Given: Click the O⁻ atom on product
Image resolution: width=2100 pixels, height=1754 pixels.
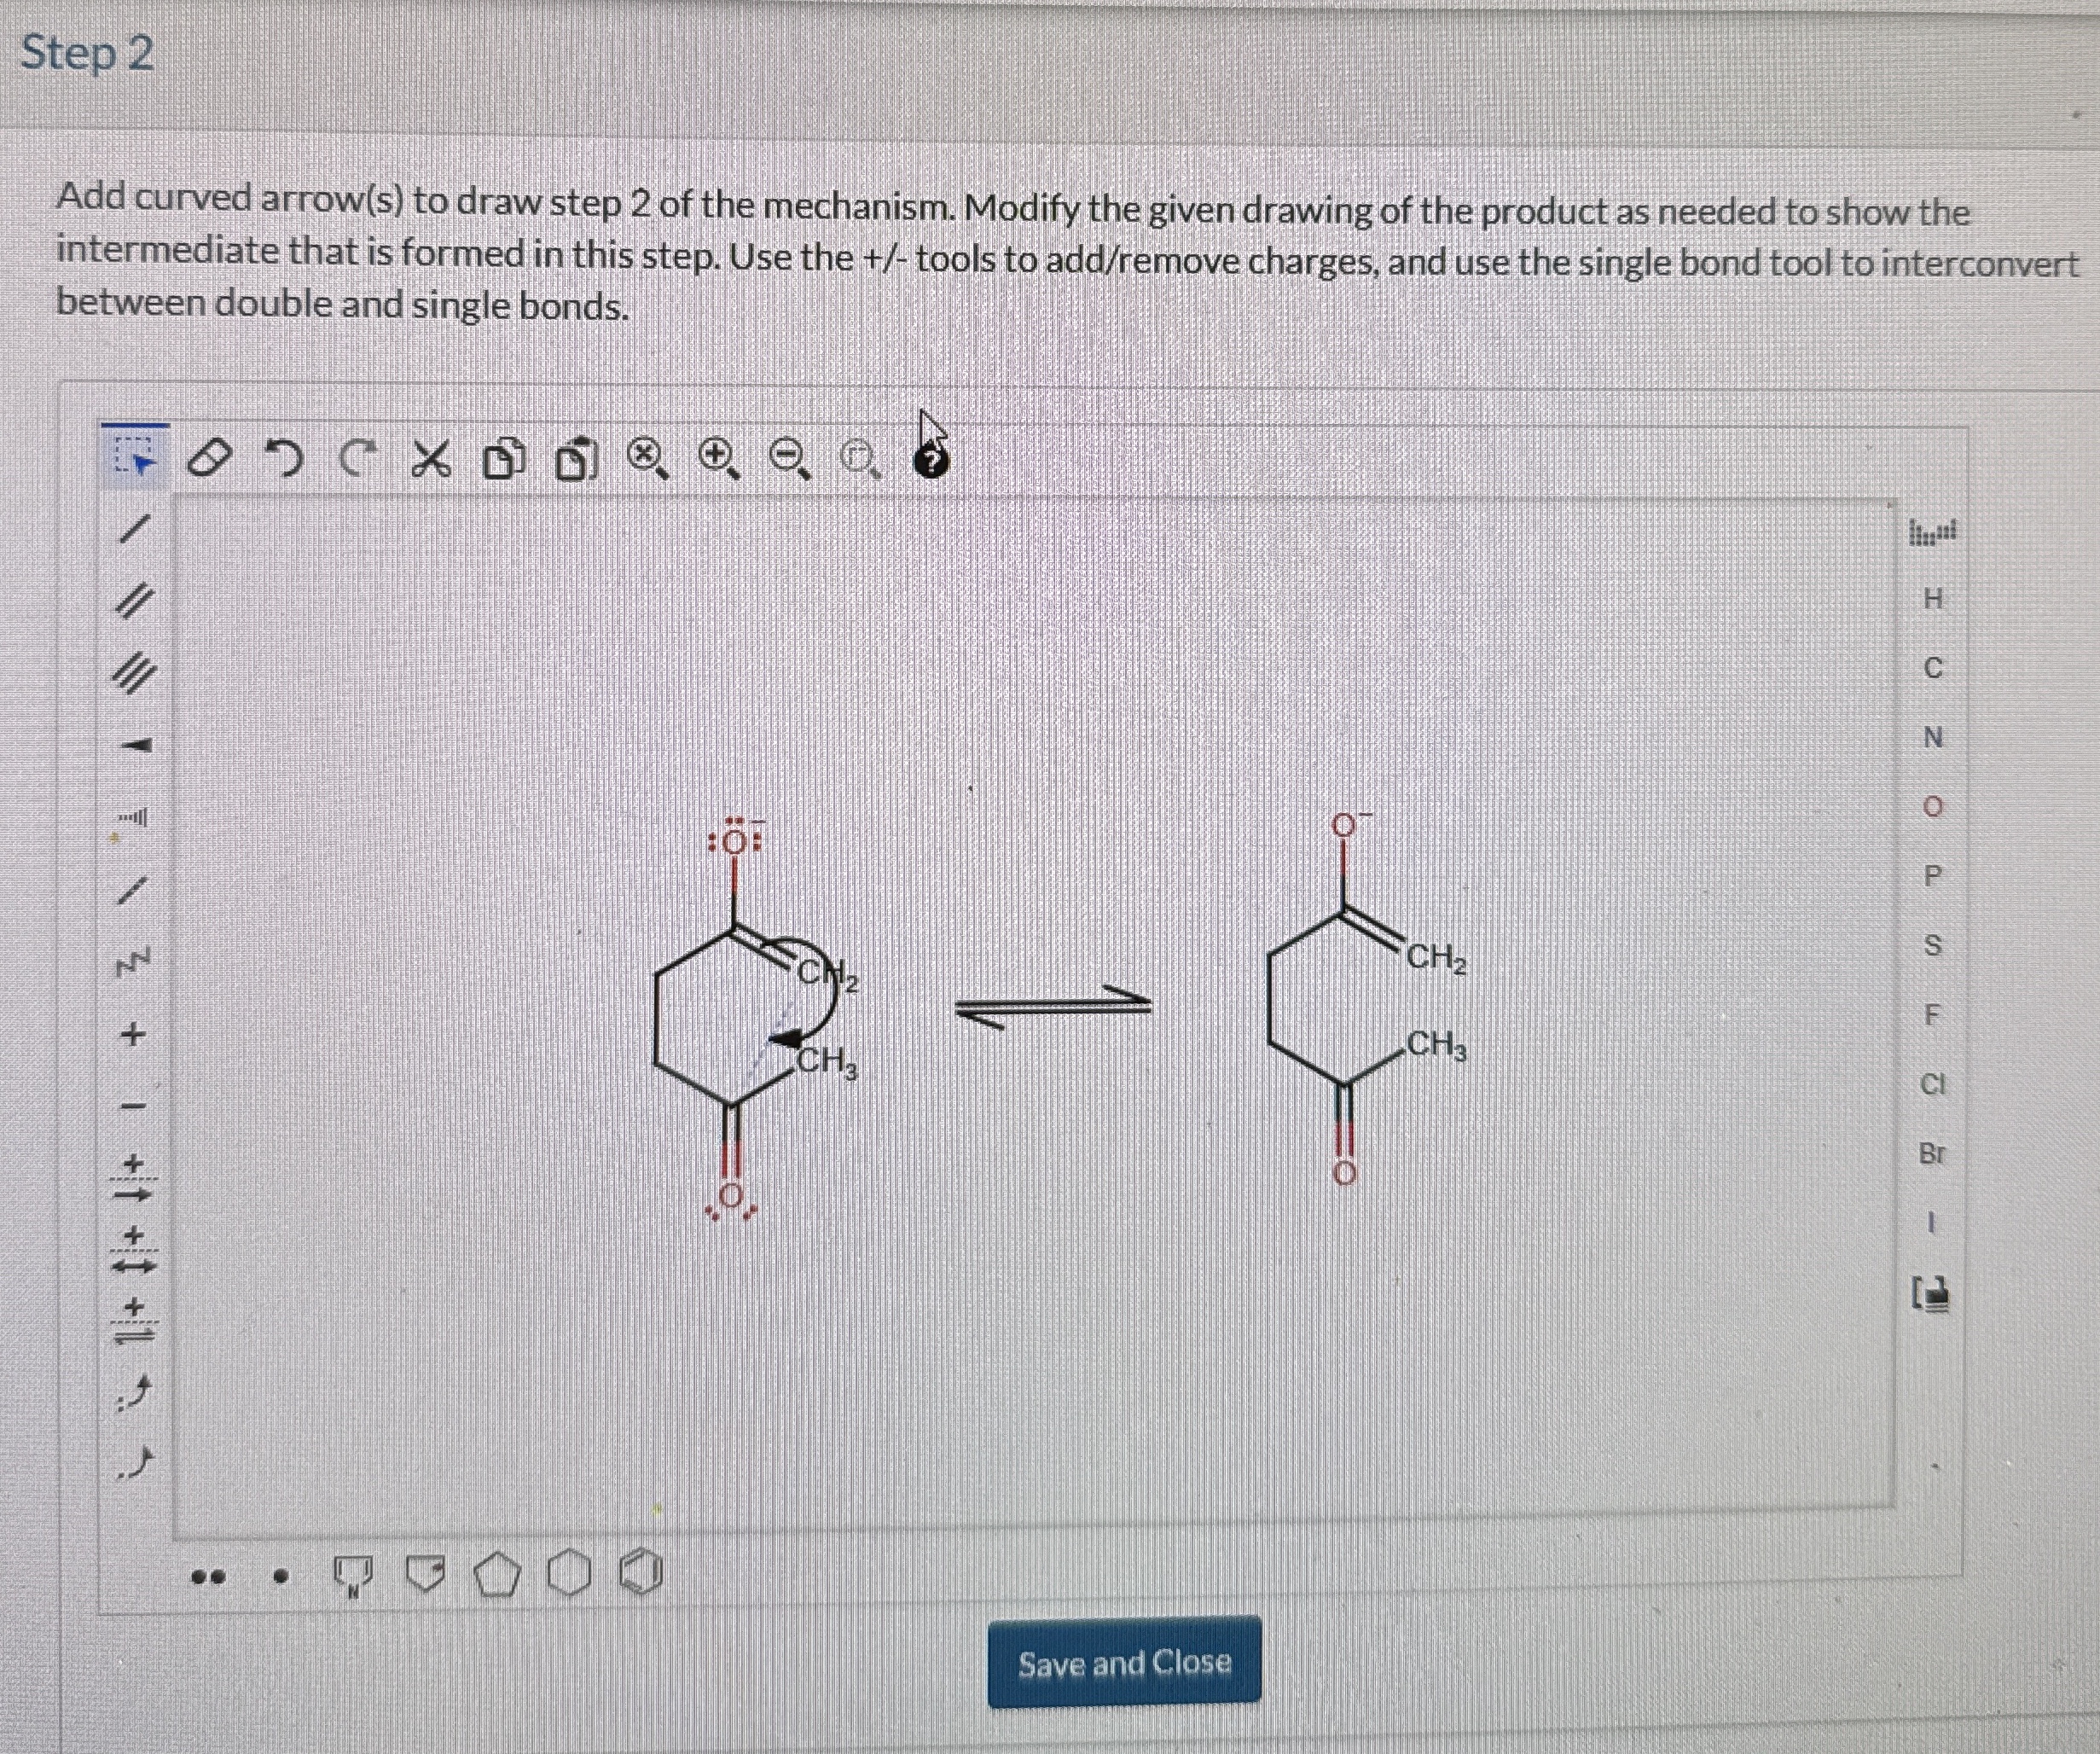Looking at the screenshot, I should (1343, 826).
